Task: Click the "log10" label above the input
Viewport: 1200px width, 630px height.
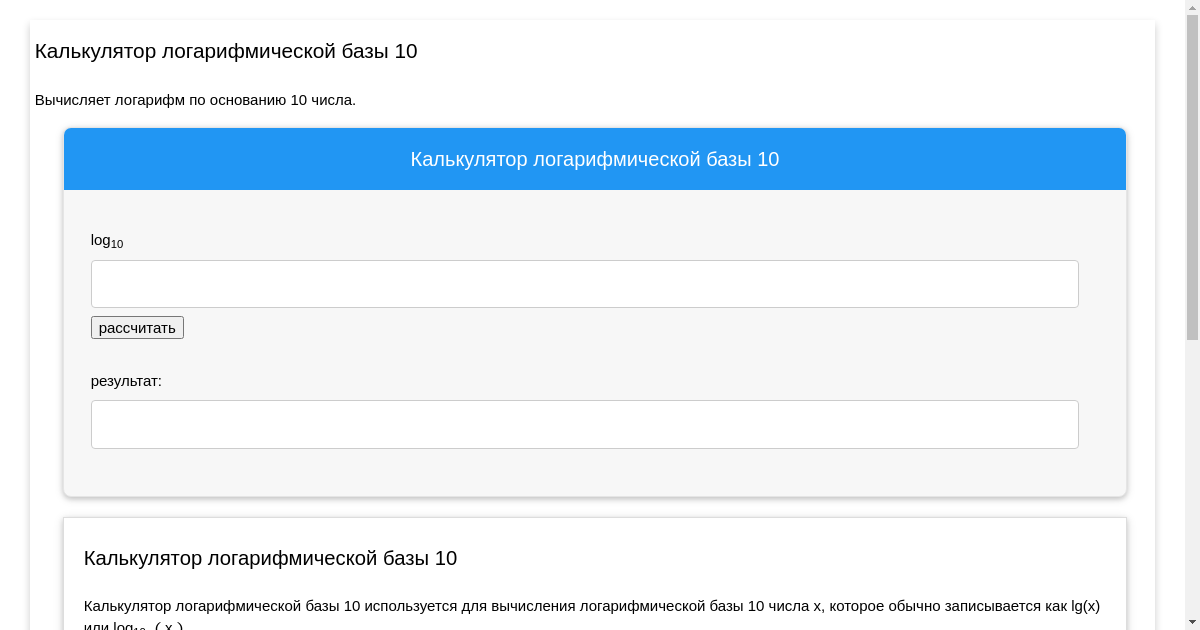Action: click(x=106, y=241)
